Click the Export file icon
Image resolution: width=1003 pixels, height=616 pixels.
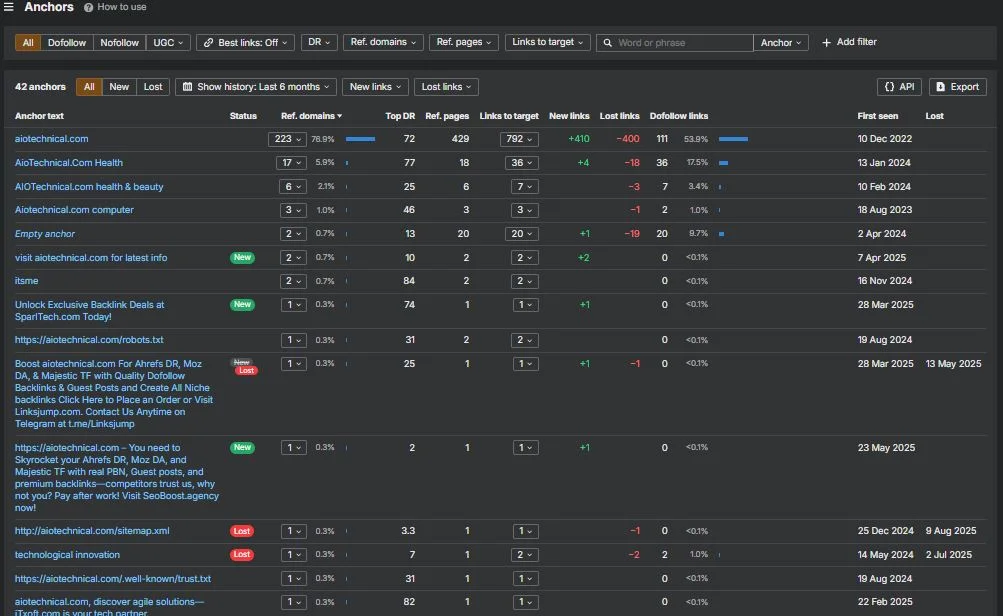(x=940, y=87)
